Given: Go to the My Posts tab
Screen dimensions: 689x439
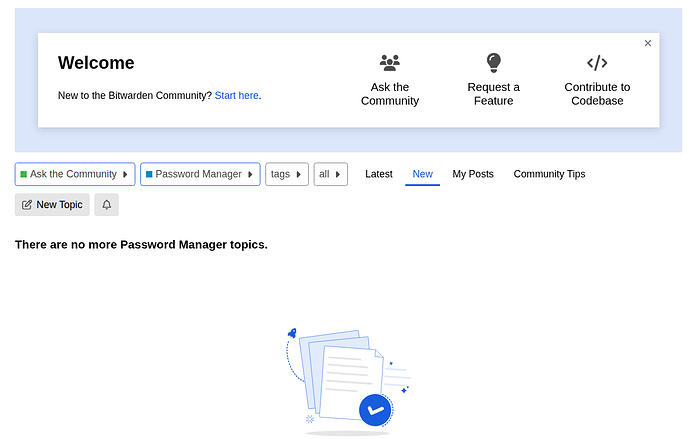Looking at the screenshot, I should click(473, 174).
